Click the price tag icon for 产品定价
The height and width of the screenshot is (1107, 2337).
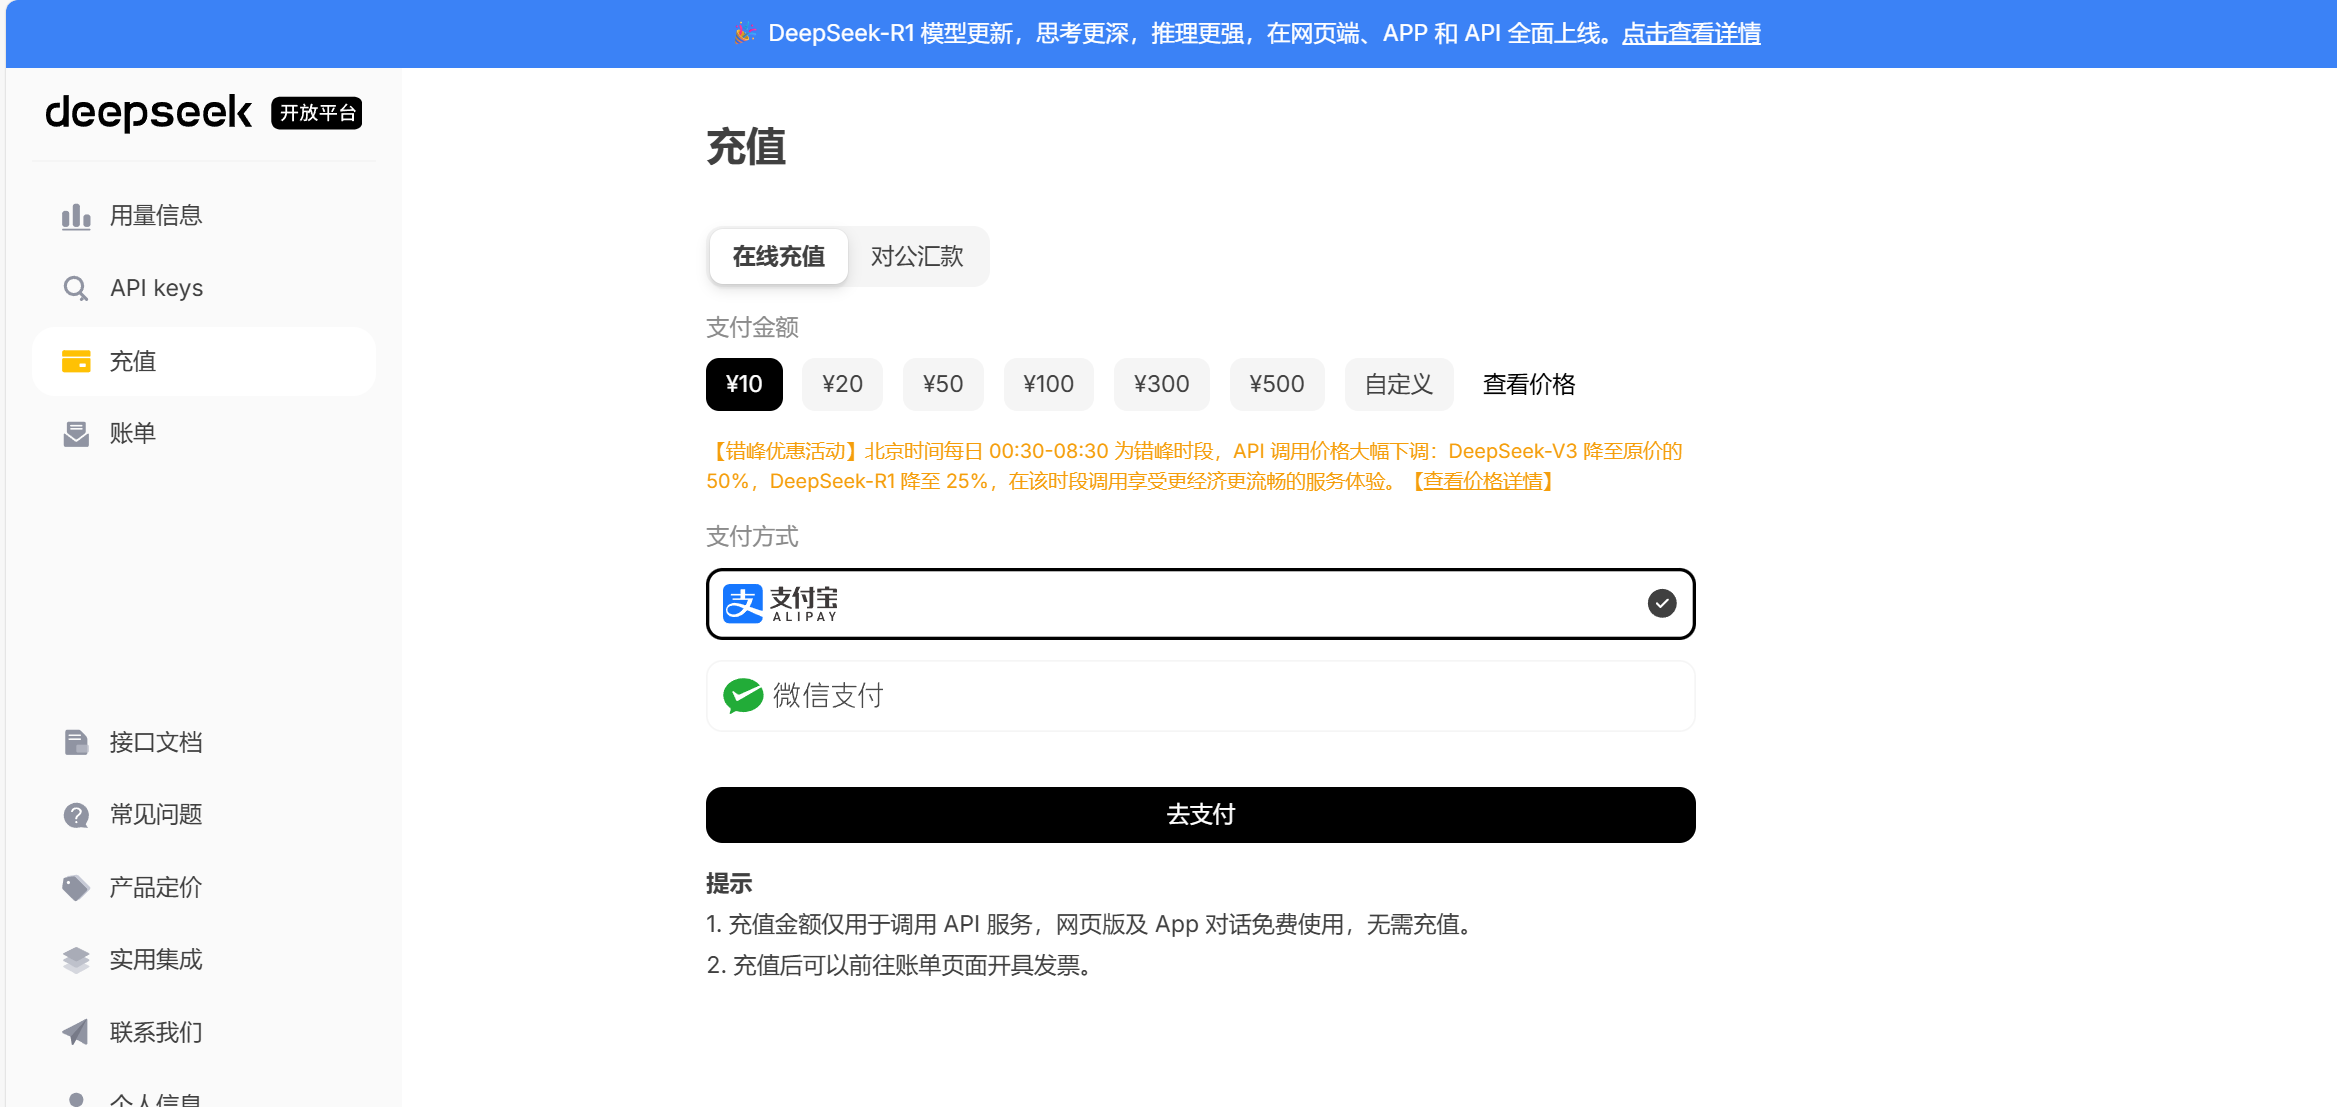pyautogui.click(x=76, y=887)
